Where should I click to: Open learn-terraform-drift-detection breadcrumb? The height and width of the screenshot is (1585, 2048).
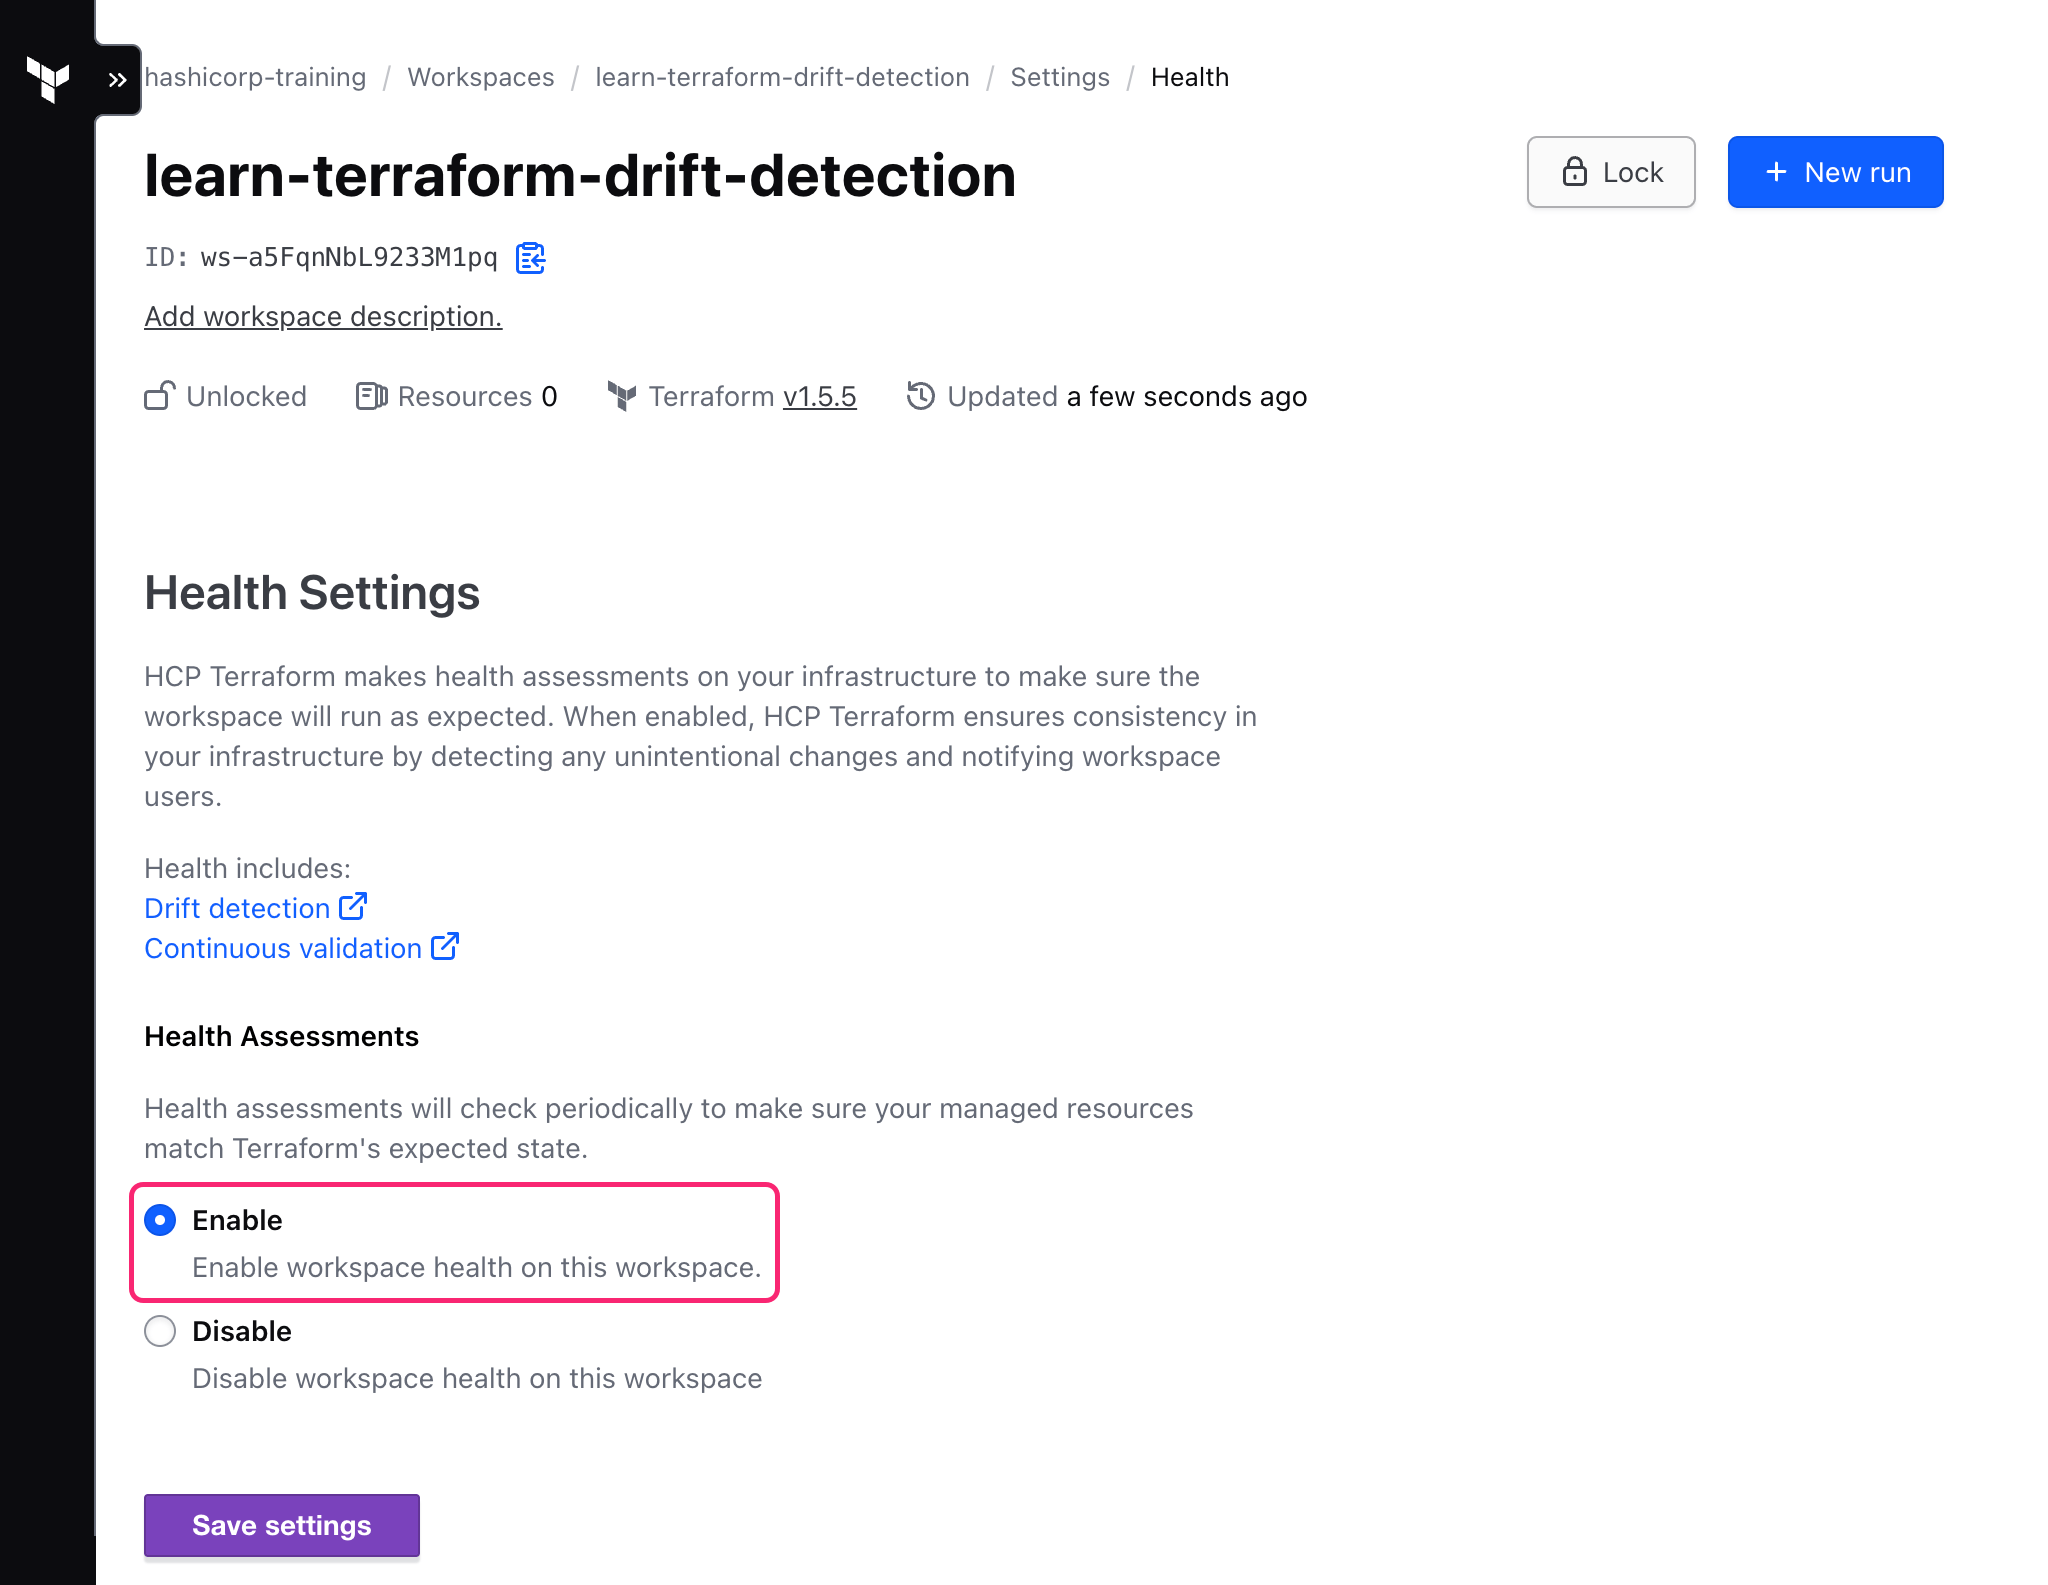782,77
